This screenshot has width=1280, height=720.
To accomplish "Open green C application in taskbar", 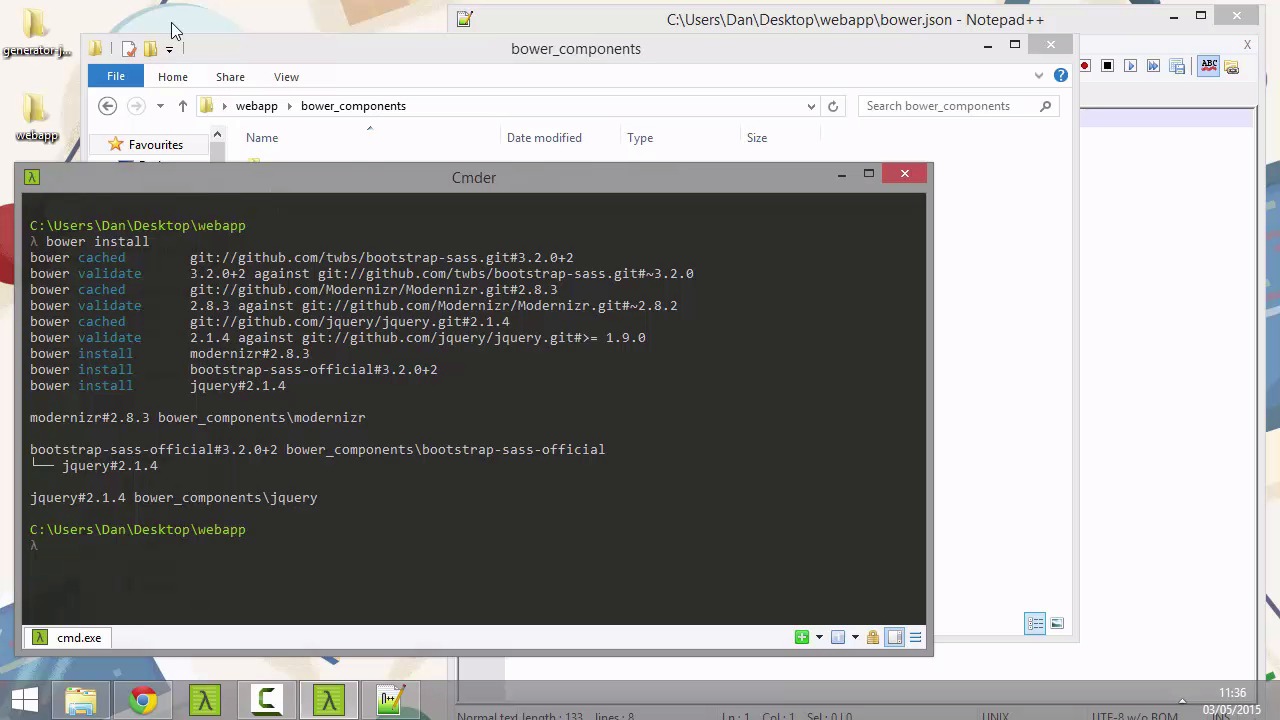I will pos(267,700).
